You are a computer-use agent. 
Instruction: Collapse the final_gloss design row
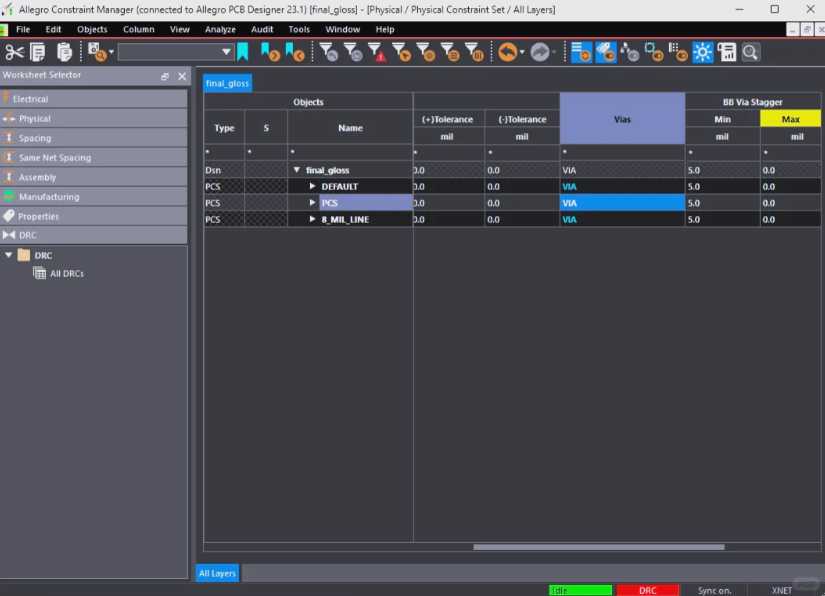point(297,170)
